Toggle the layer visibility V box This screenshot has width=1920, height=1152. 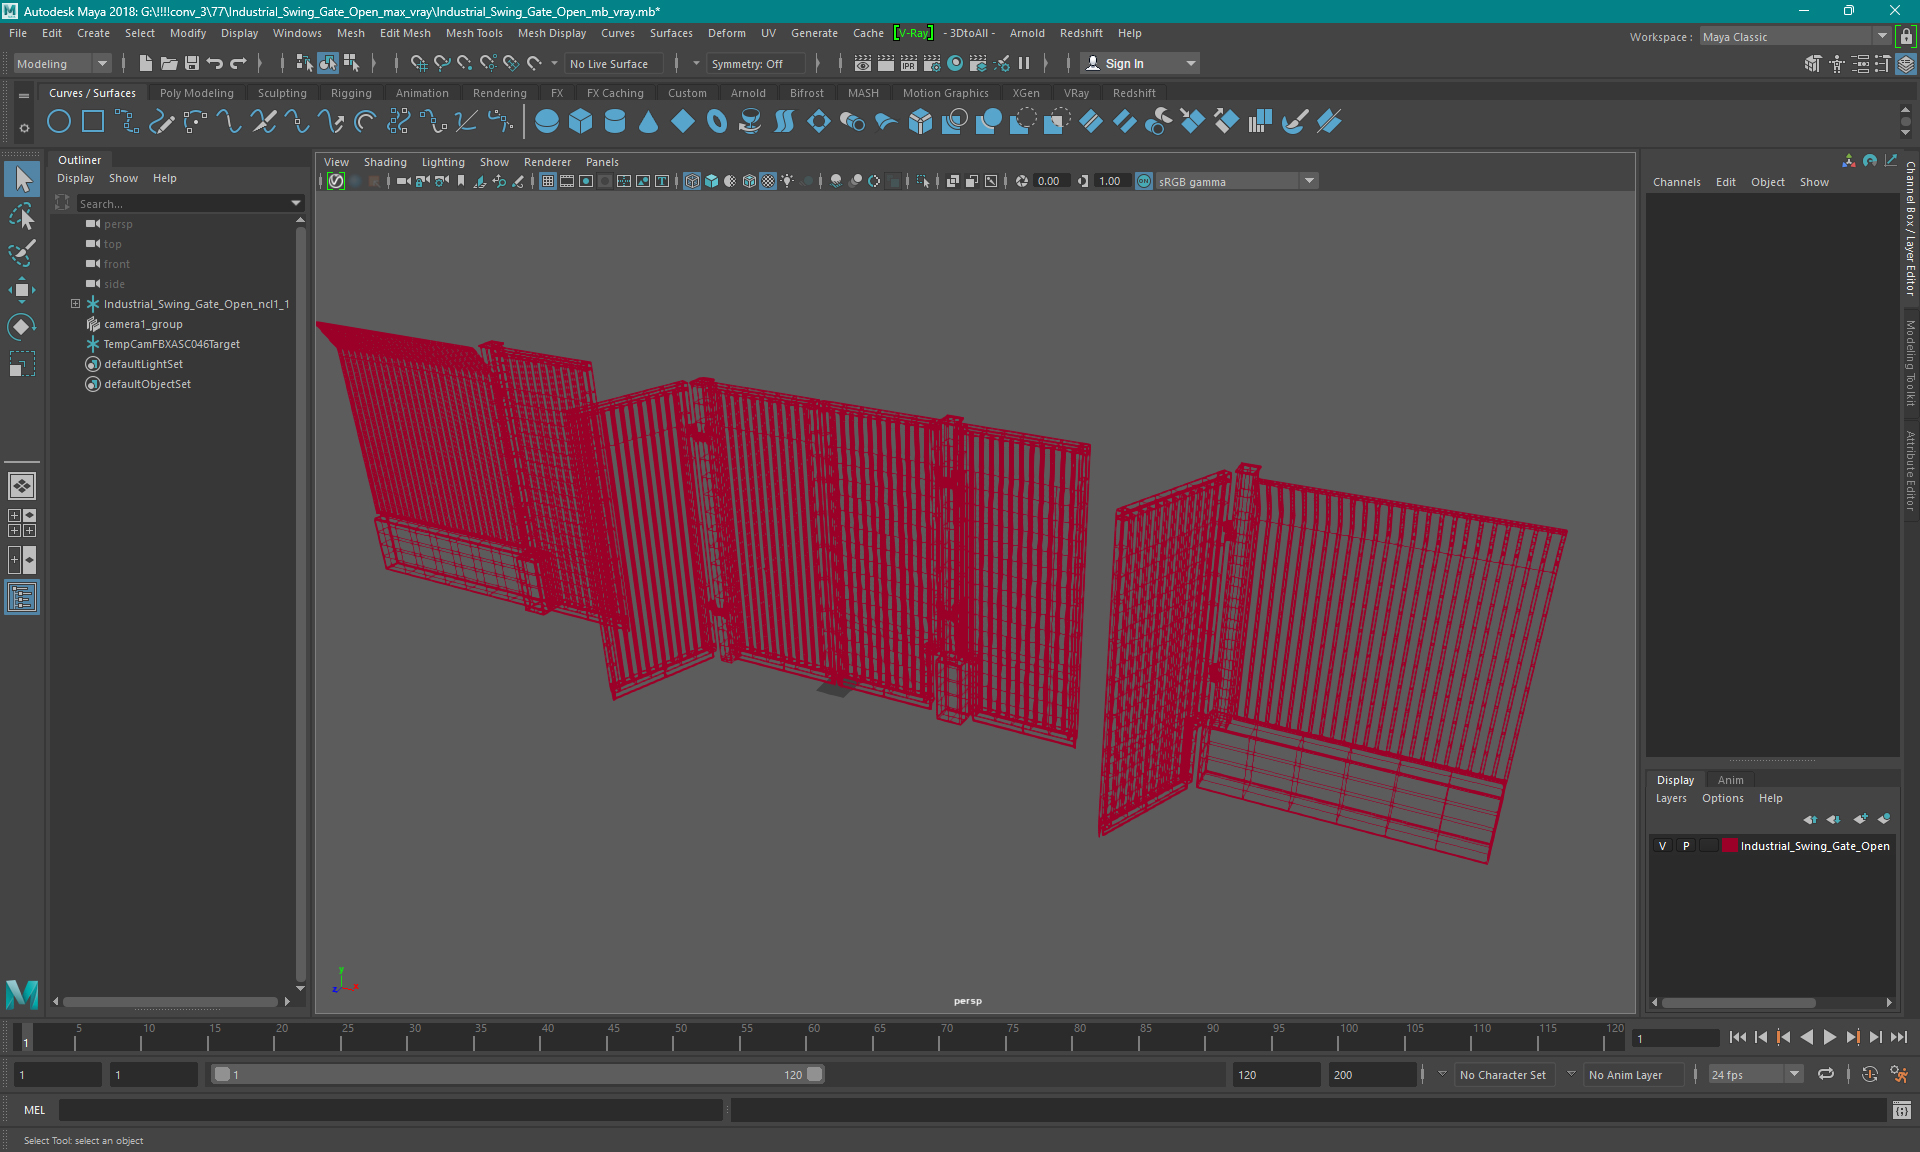pos(1663,846)
